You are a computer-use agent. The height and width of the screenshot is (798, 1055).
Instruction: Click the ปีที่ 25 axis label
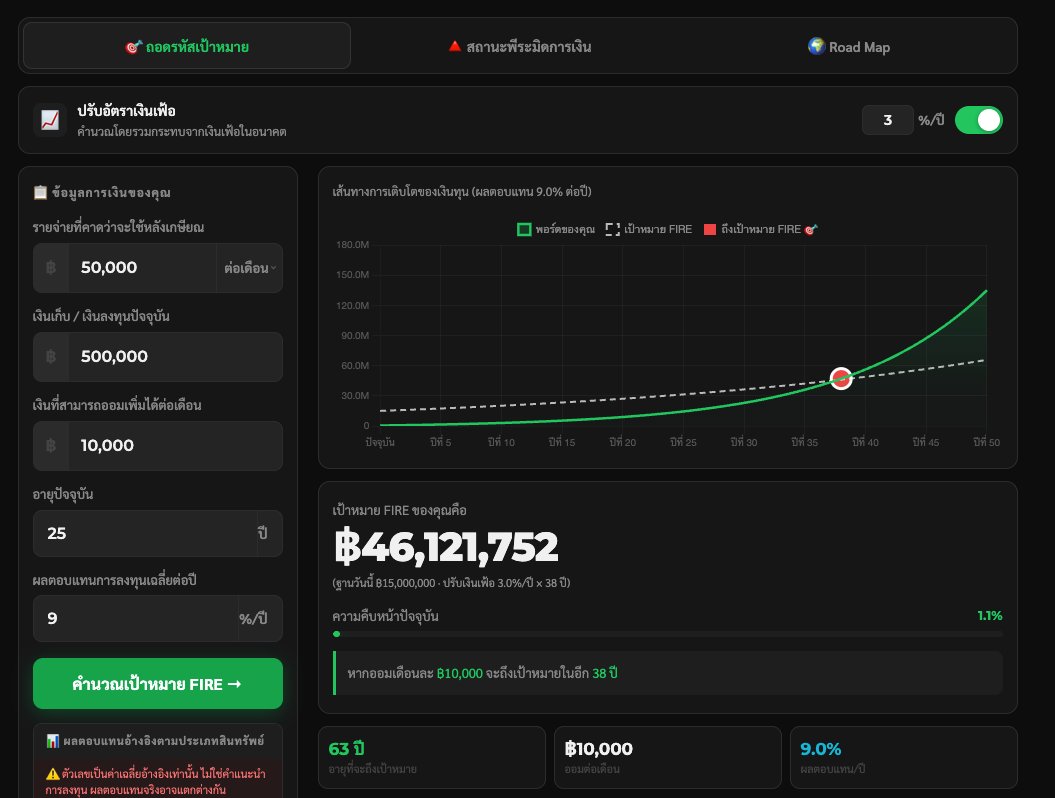[x=683, y=442]
